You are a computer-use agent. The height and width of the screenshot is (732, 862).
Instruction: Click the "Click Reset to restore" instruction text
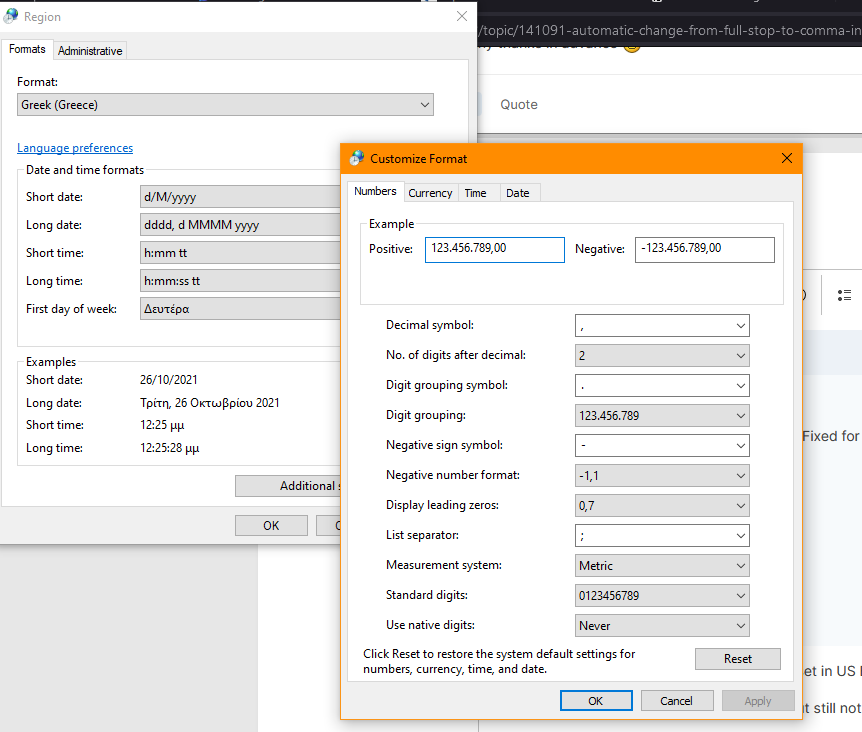[499, 661]
